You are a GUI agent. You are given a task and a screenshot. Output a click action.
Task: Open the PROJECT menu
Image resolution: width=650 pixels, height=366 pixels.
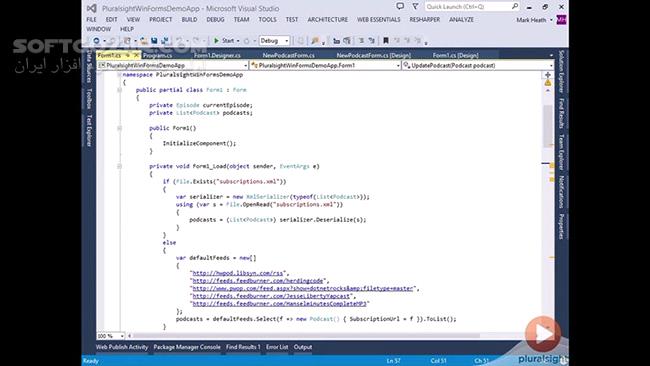pyautogui.click(x=160, y=19)
